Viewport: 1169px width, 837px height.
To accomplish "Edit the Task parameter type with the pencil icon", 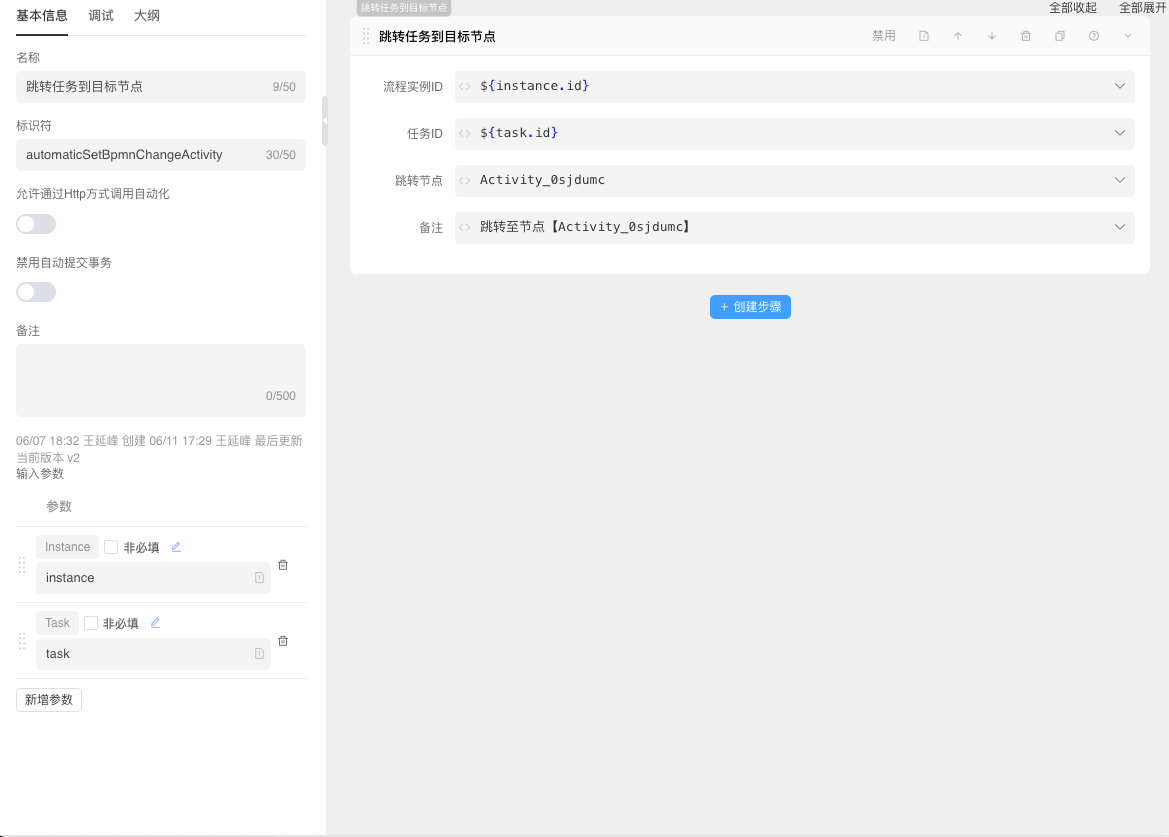I will pos(155,623).
